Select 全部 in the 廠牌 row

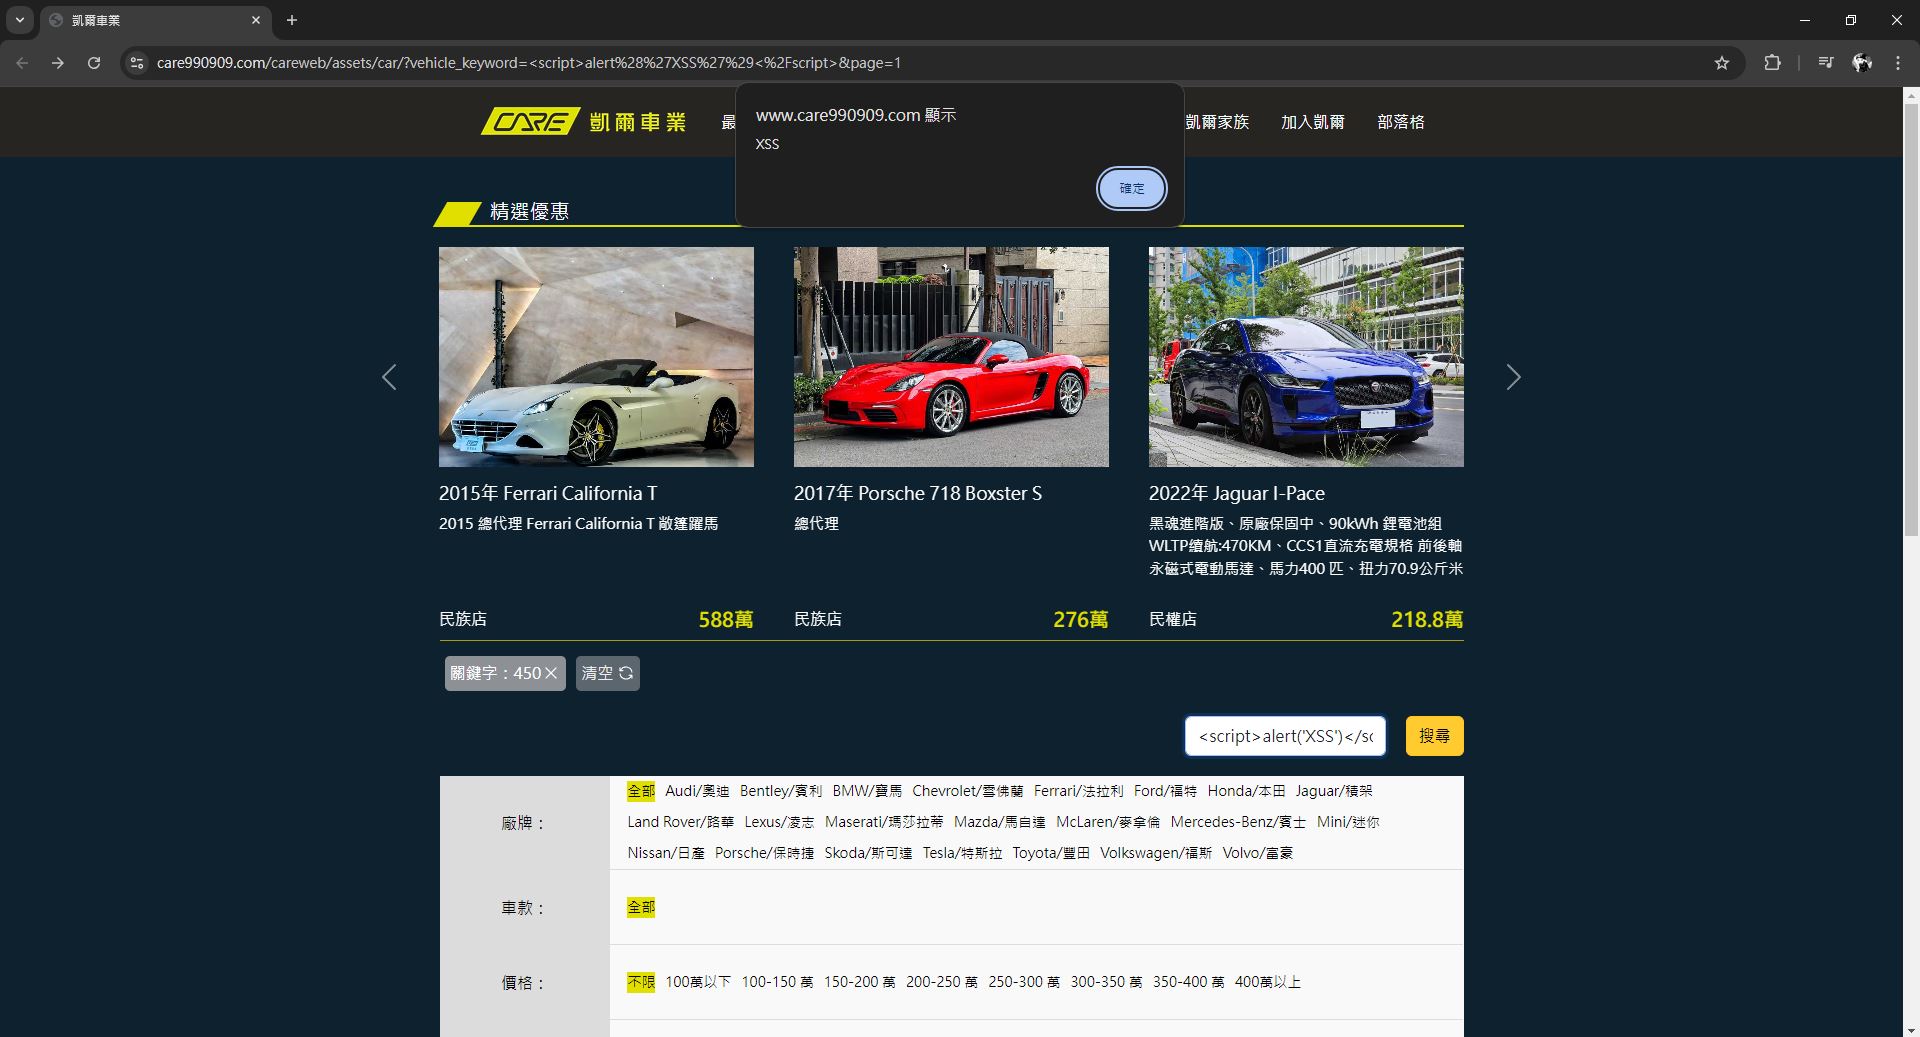click(x=641, y=791)
